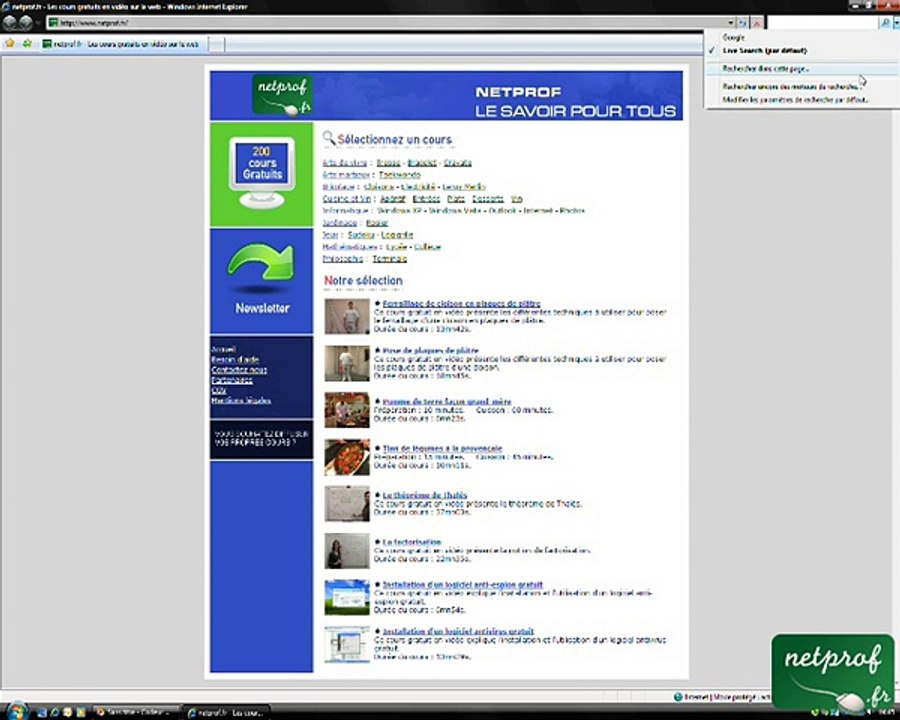Viewport: 900px width, 720px height.
Task: Open a new blank tab
Action: pos(216,44)
